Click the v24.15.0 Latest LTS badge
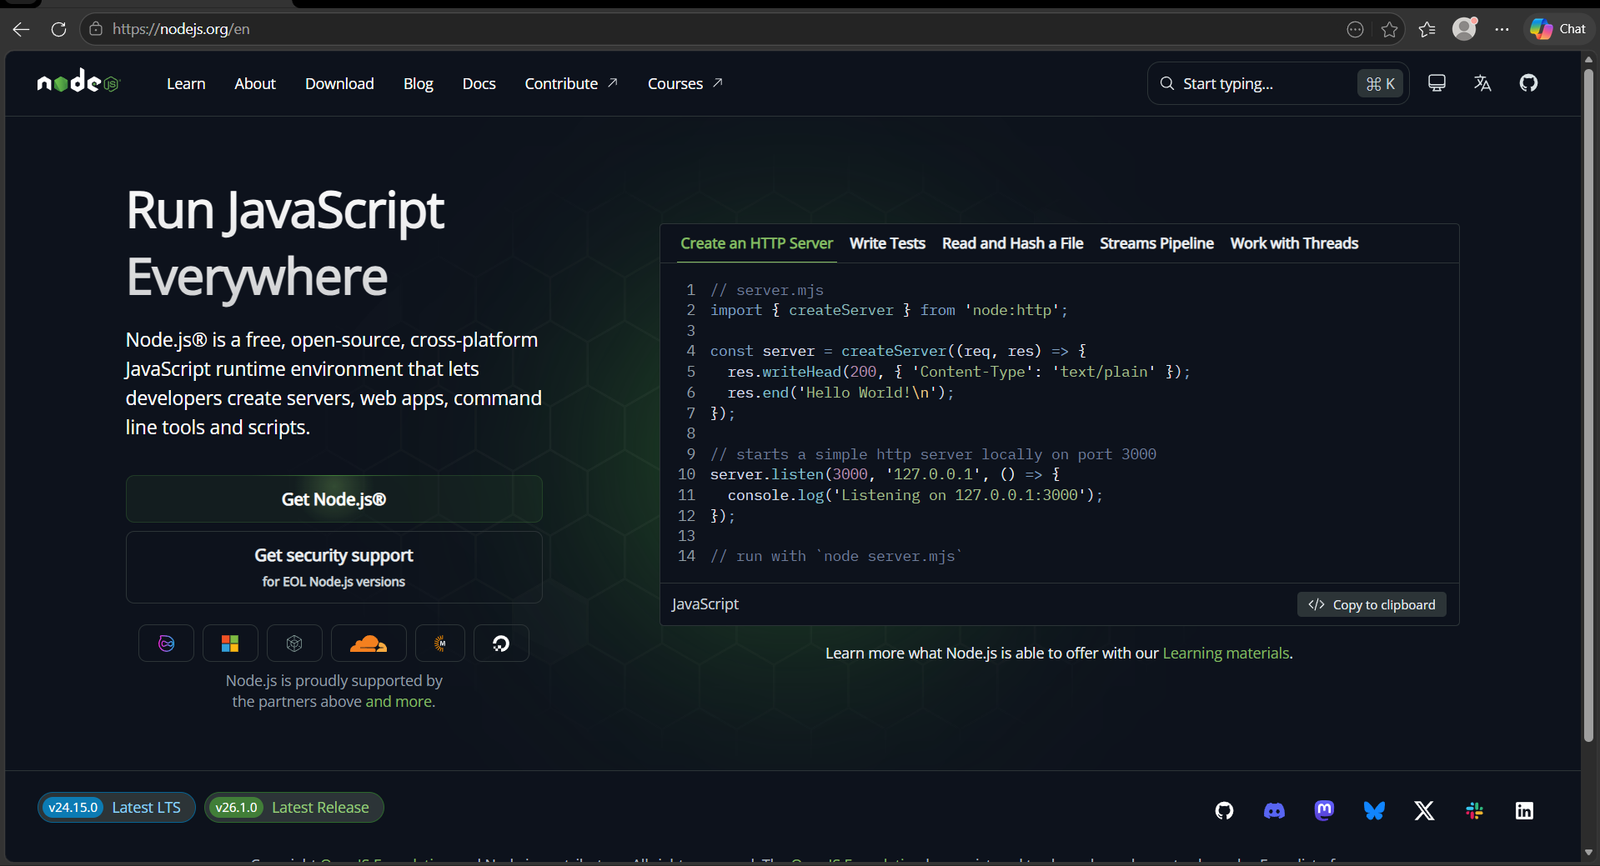Viewport: 1600px width, 866px height. 116,807
